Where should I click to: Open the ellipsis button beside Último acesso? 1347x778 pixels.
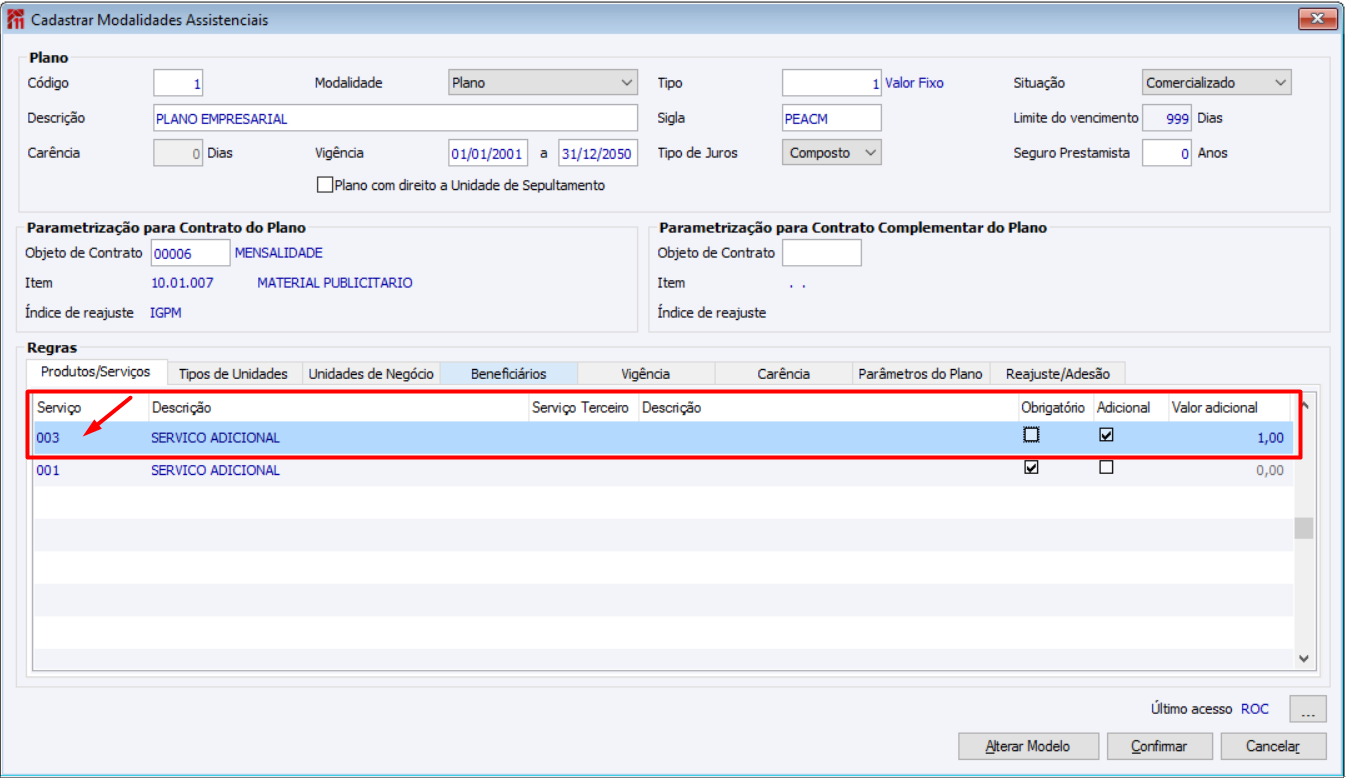pos(1308,709)
